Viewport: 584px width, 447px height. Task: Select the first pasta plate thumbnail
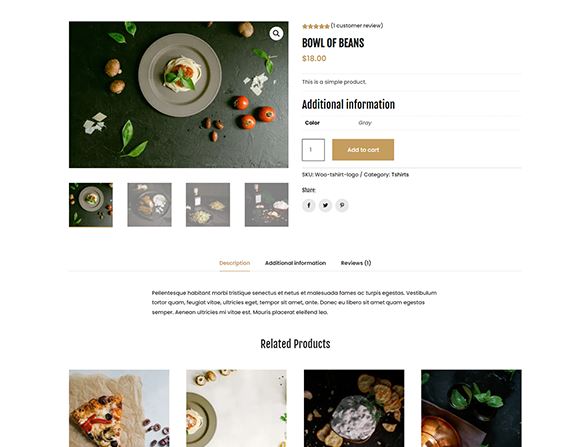coord(91,205)
